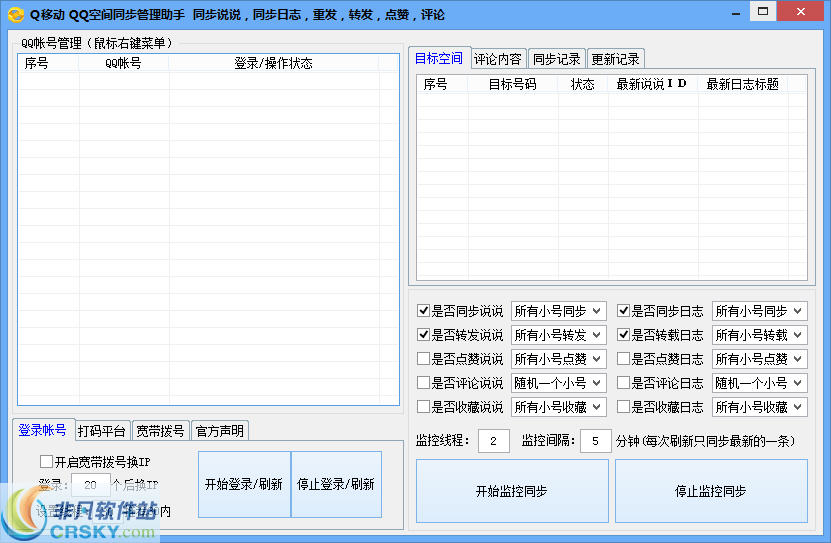Switch to the 目标空间 tab

439,58
